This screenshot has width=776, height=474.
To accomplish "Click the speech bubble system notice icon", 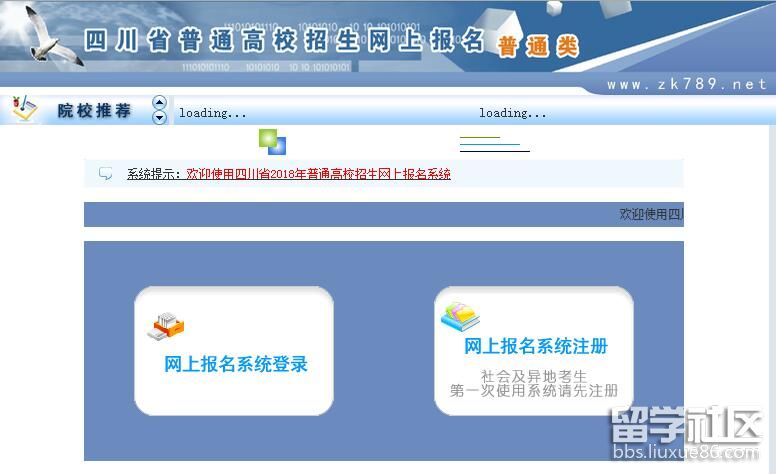I will [x=106, y=174].
